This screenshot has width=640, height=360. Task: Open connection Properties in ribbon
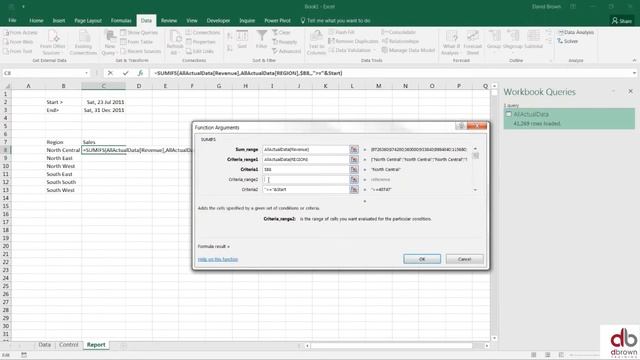tap(200, 42)
